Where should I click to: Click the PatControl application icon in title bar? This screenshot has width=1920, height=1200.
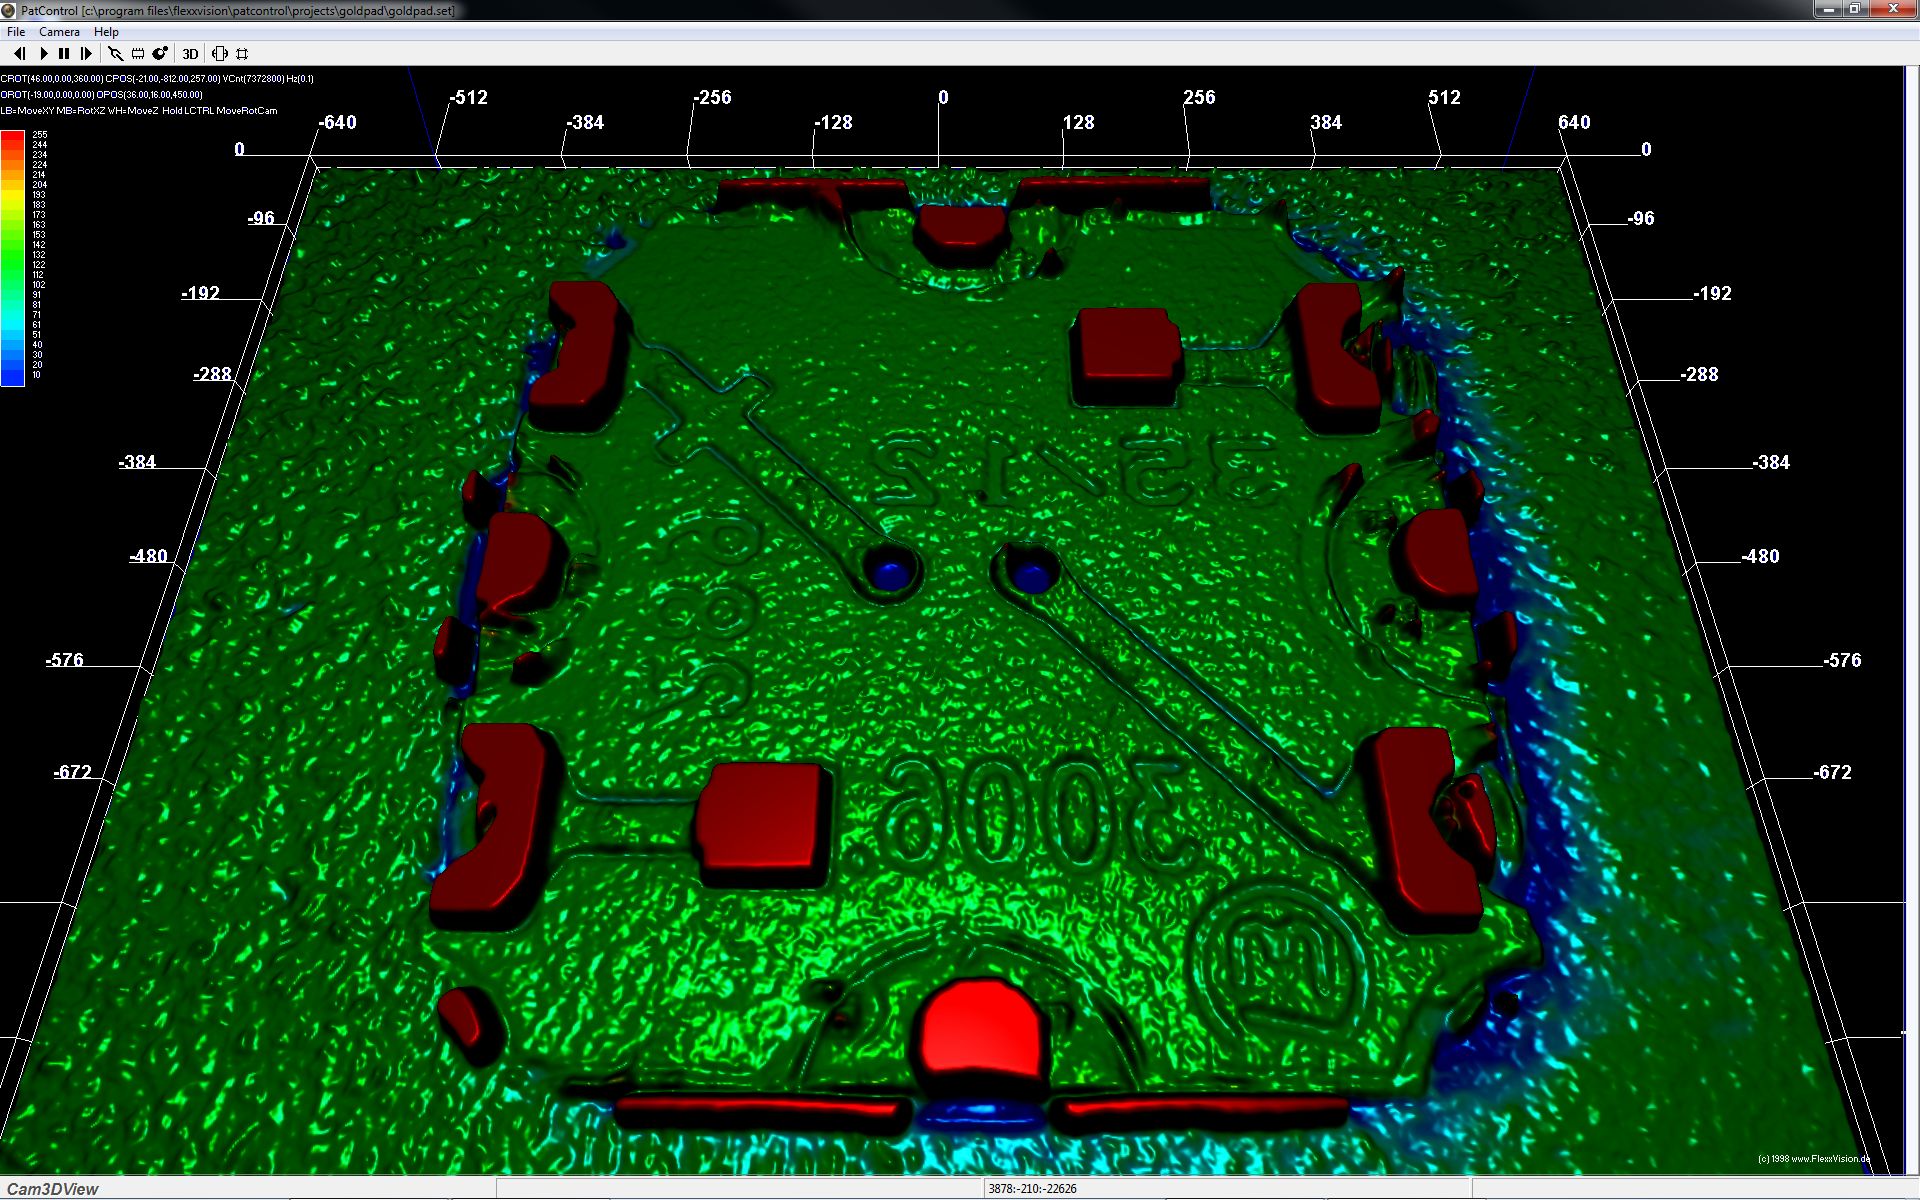pos(9,10)
